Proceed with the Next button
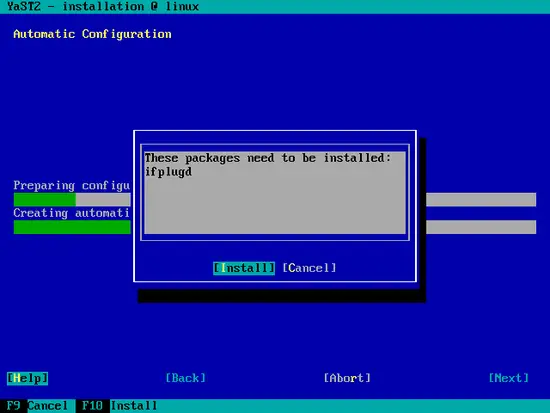This screenshot has height=413, width=550. tap(509, 378)
